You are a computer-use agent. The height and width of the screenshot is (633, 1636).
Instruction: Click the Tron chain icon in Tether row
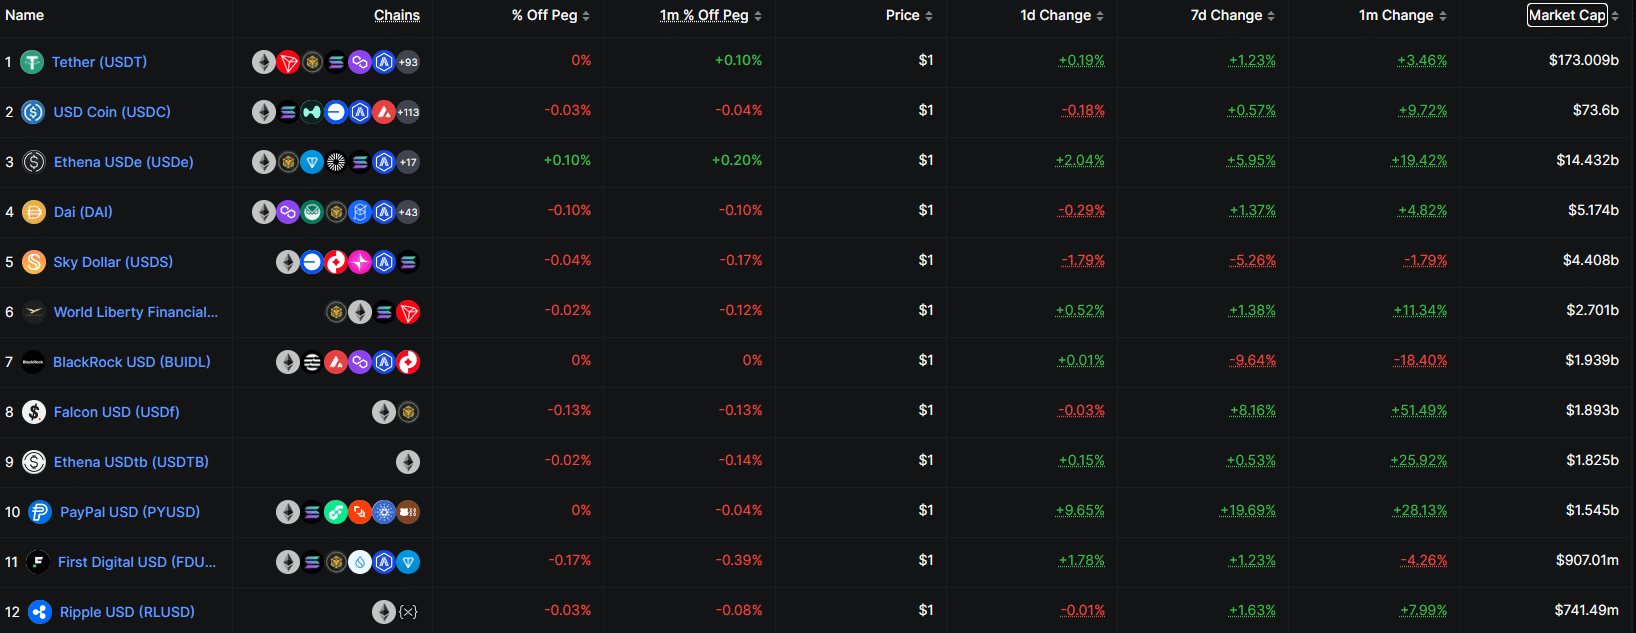(x=288, y=62)
